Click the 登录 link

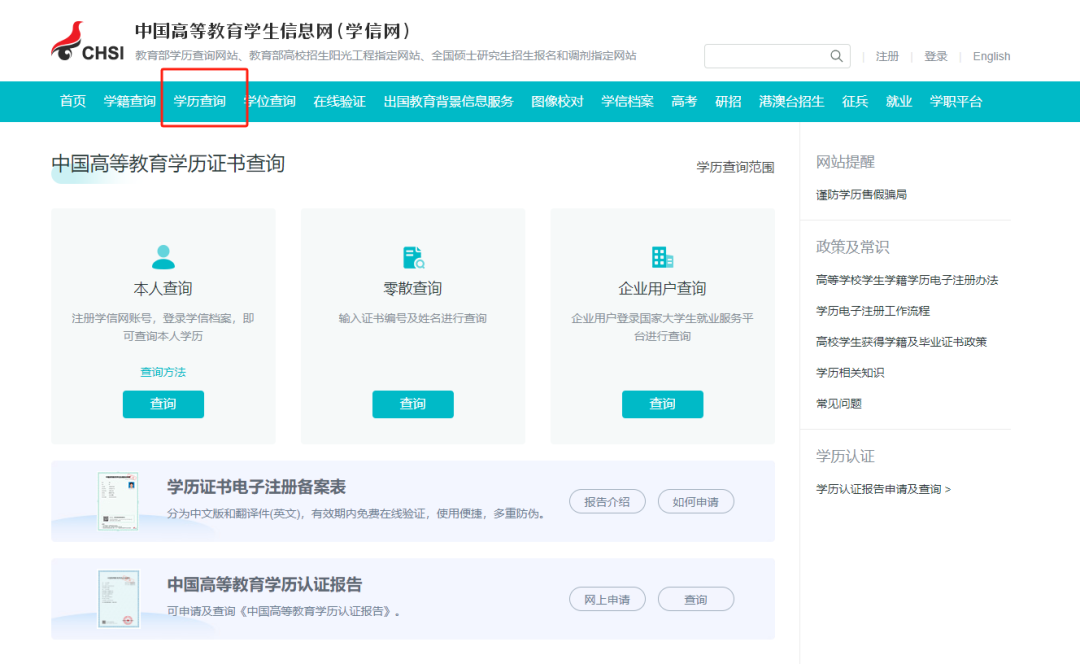click(935, 56)
